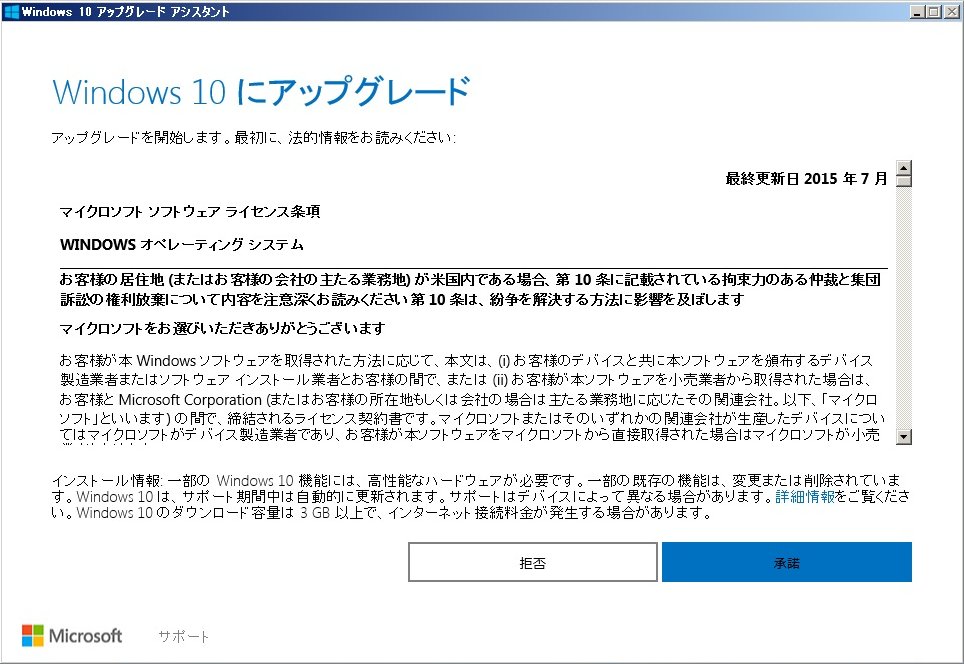Click 'マイクロソフト ソフトウェア ライセンス条項' heading
Image resolution: width=964 pixels, height=664 pixels.
(x=189, y=212)
